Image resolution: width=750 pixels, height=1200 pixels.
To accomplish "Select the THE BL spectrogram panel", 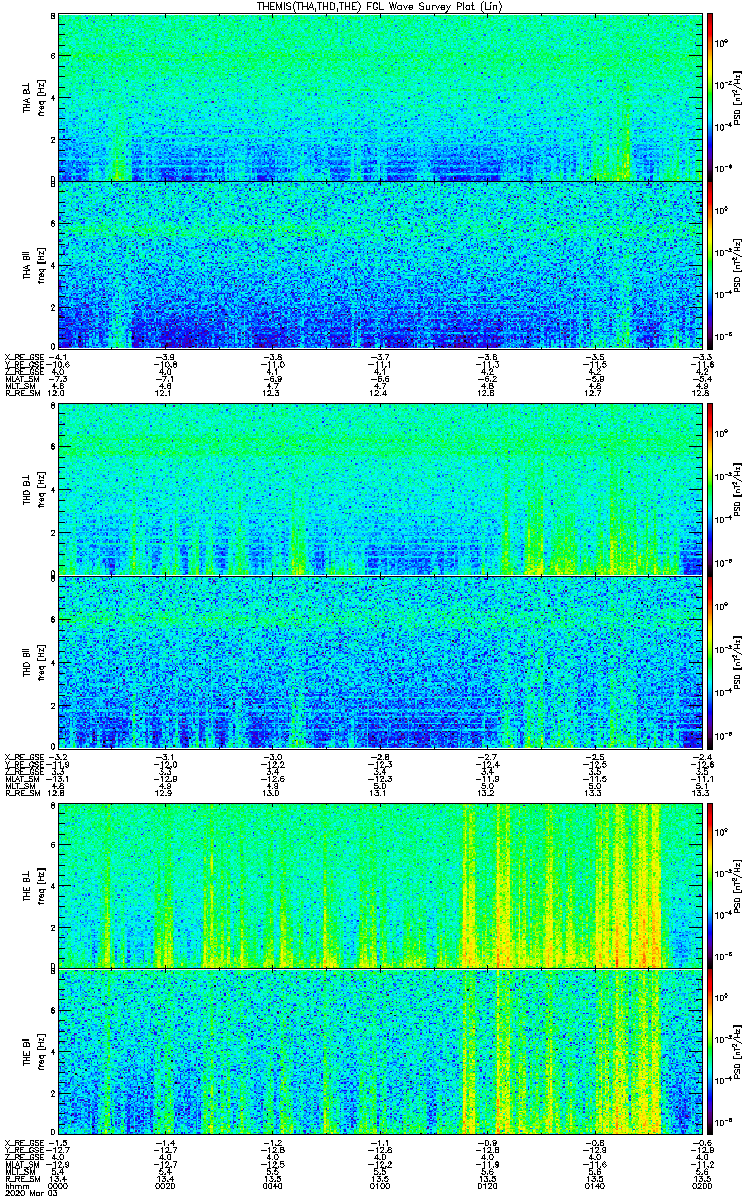I will click(x=379, y=885).
